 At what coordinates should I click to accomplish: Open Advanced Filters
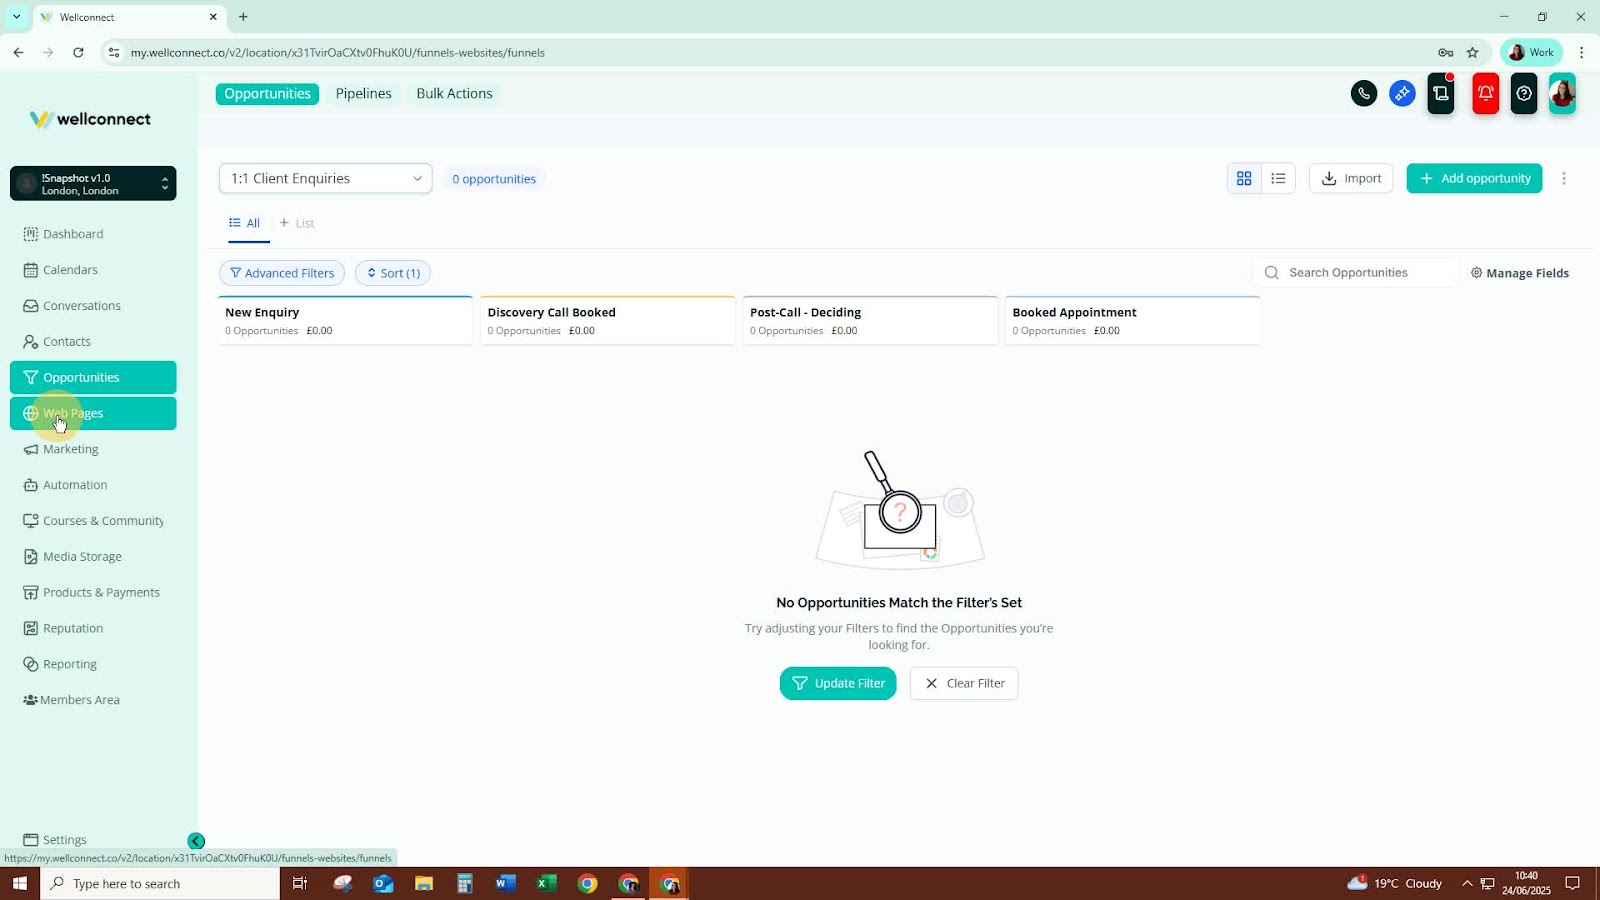point(282,273)
